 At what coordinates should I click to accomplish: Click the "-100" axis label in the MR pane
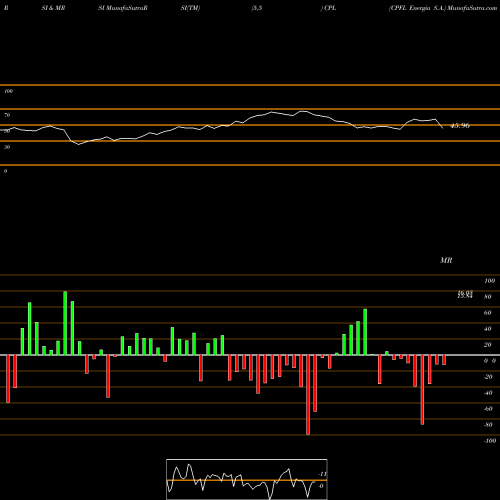click(x=490, y=441)
